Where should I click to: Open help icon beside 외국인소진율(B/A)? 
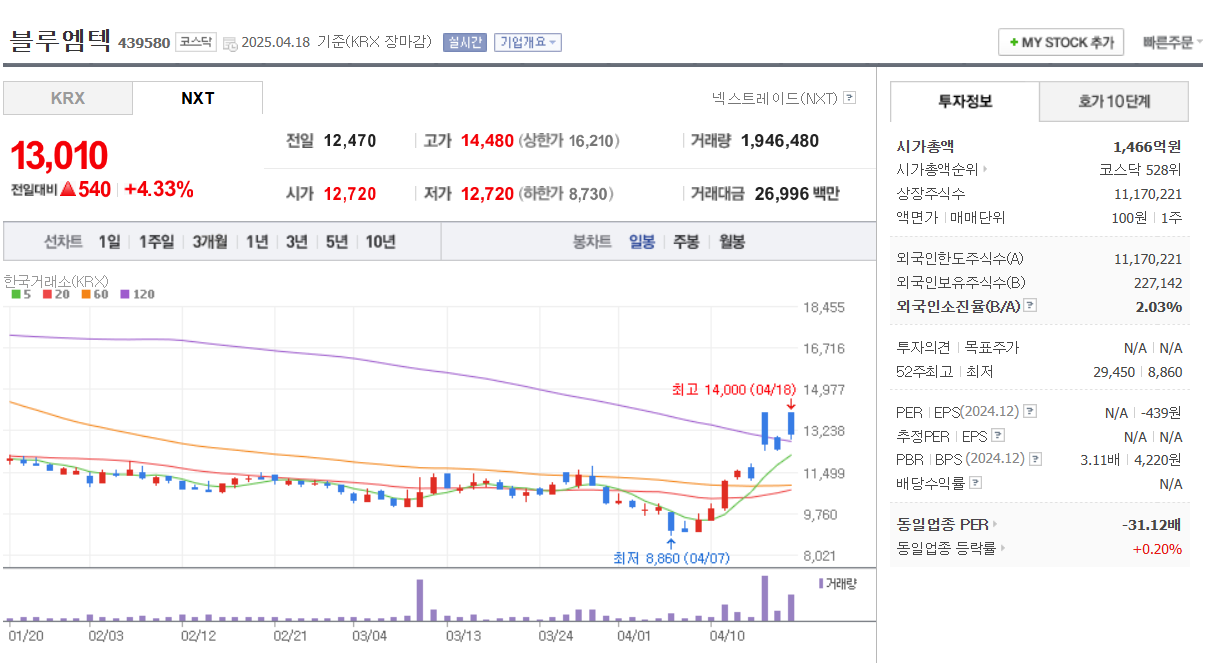pos(1030,306)
